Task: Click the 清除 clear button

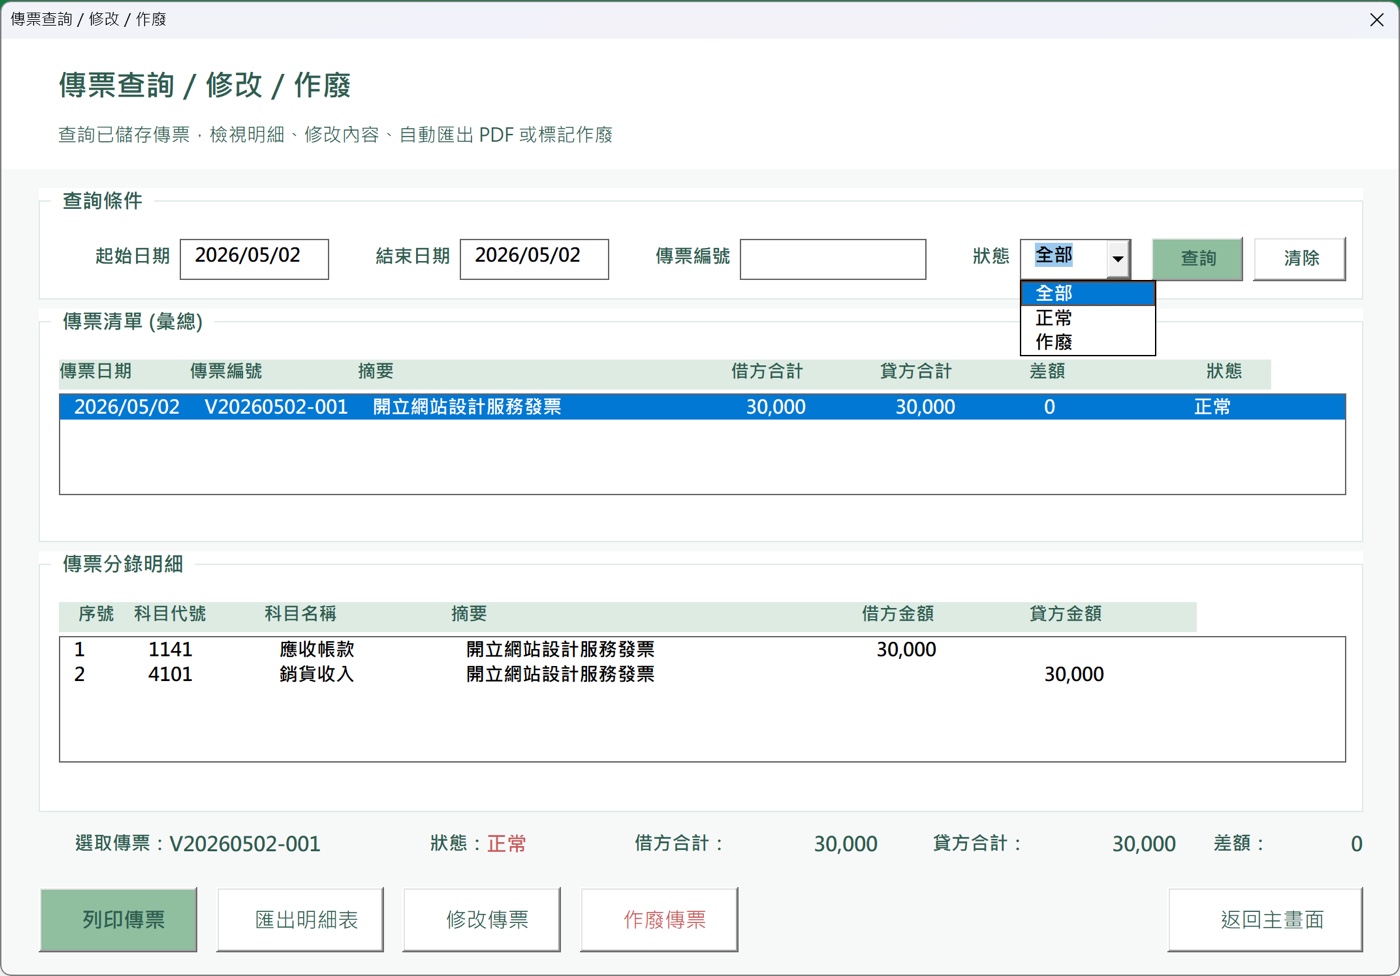Action: tap(1300, 258)
